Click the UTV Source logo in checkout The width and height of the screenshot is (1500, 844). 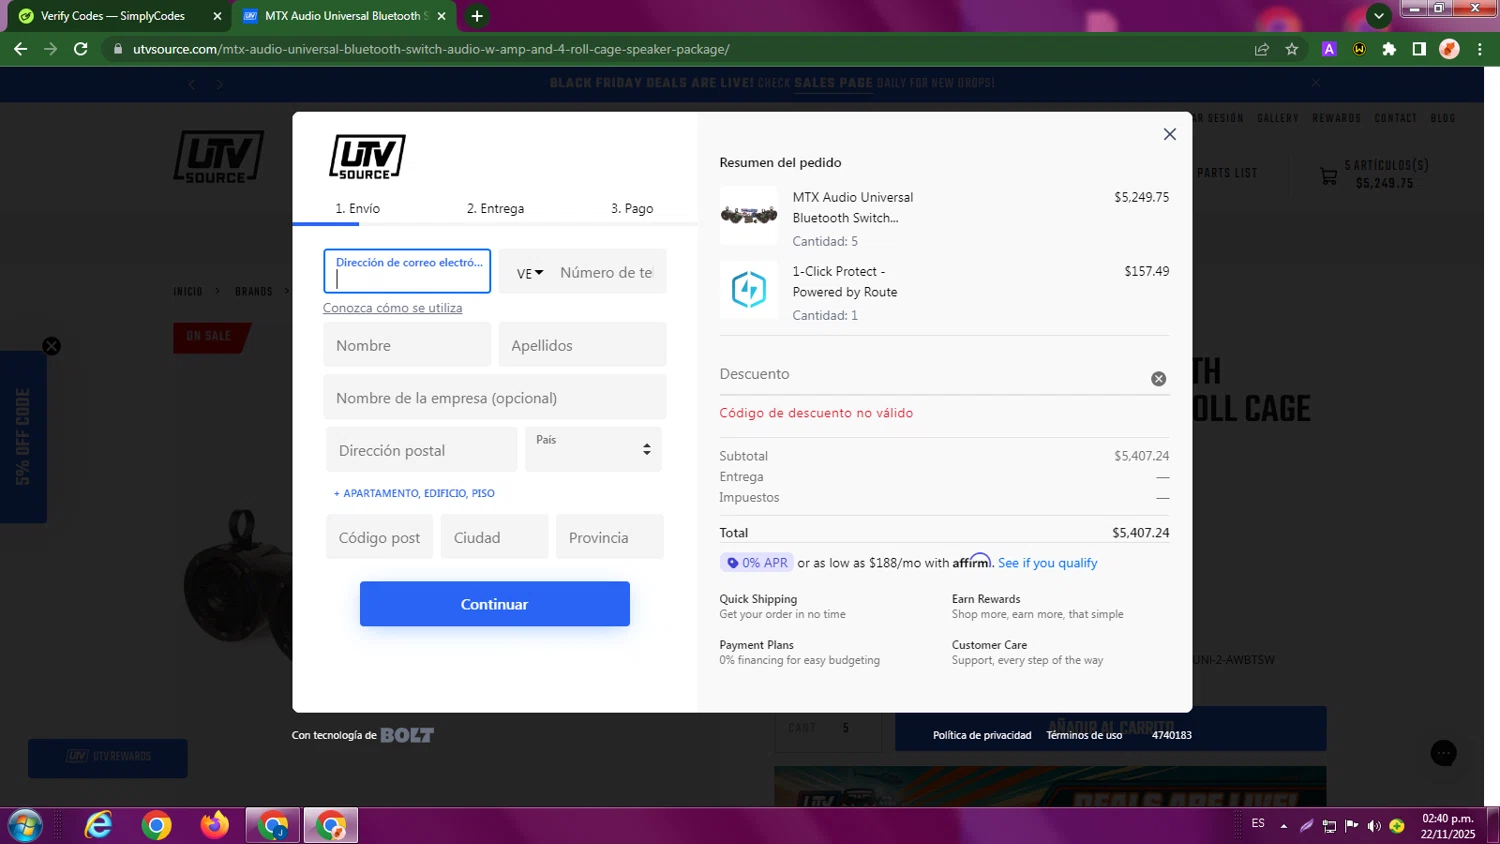tap(367, 157)
